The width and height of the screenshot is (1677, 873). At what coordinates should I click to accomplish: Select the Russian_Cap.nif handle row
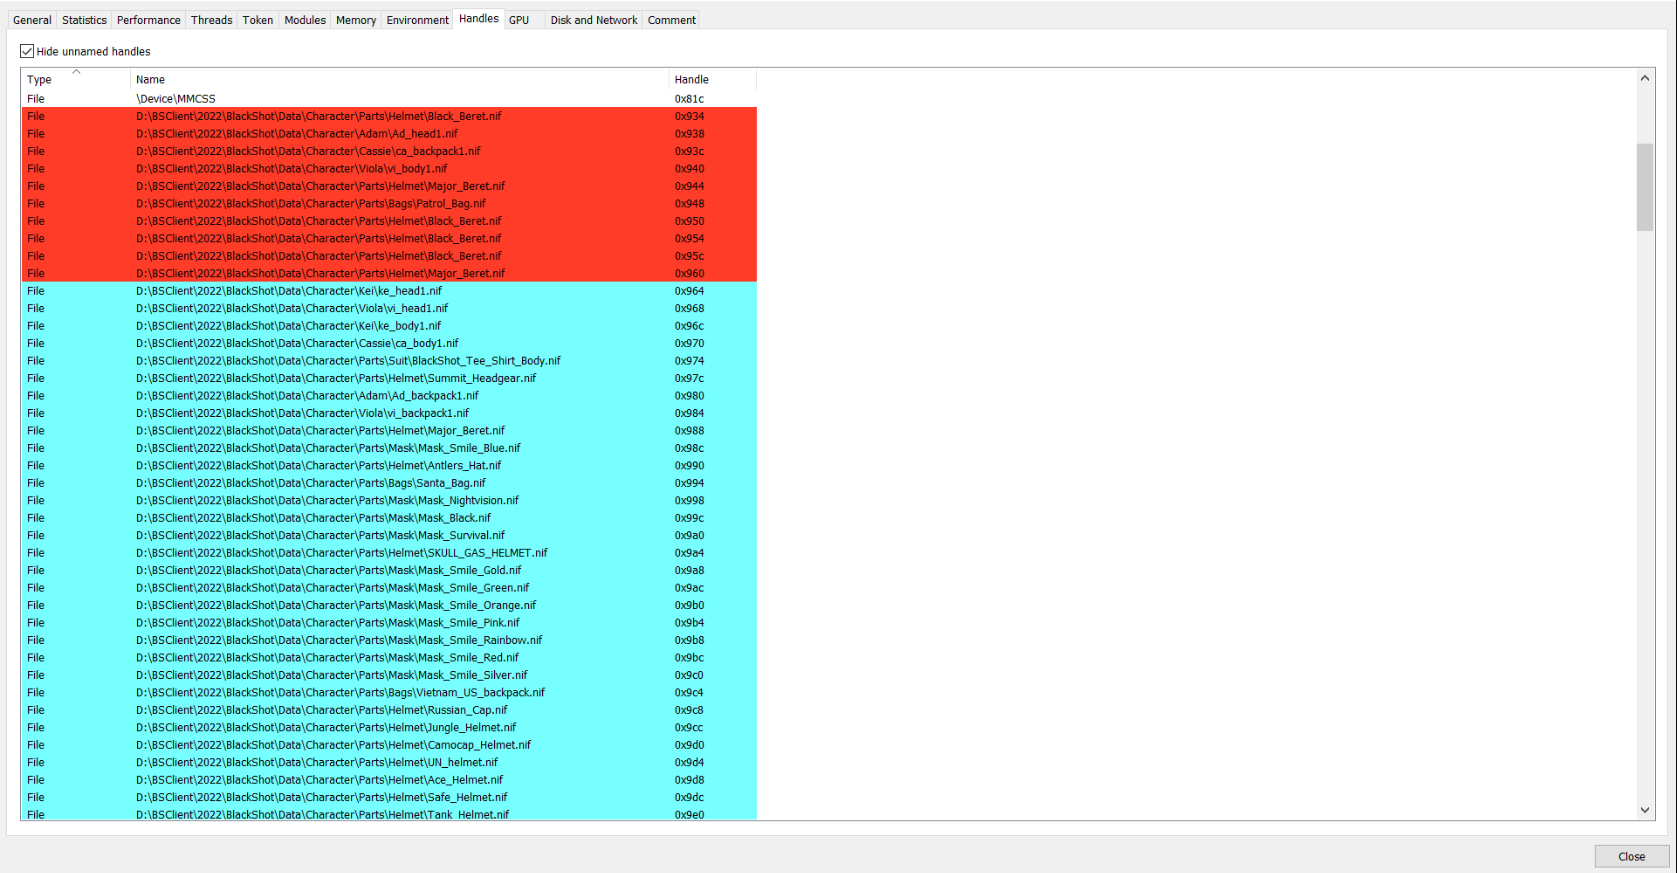click(x=389, y=710)
